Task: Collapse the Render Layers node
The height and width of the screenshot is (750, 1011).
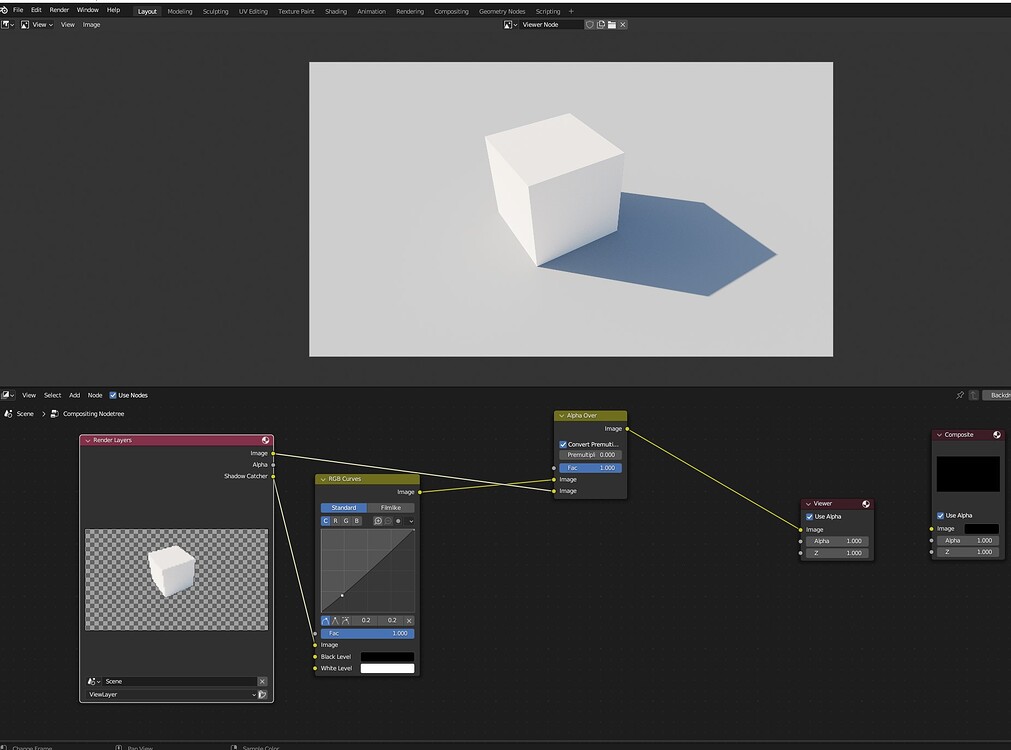Action: [x=88, y=440]
